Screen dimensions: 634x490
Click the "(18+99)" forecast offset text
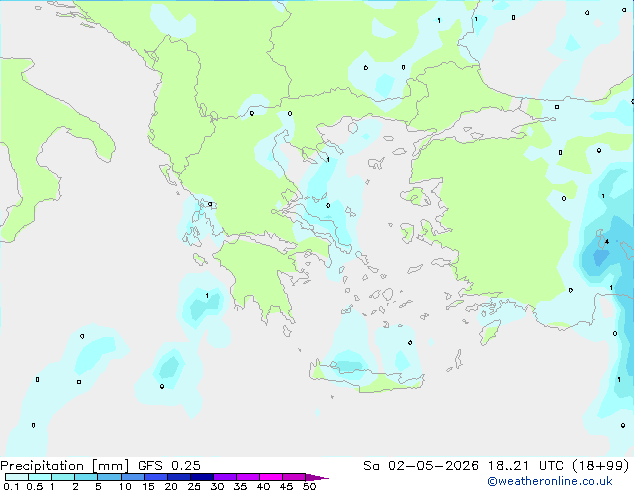[x=601, y=466]
